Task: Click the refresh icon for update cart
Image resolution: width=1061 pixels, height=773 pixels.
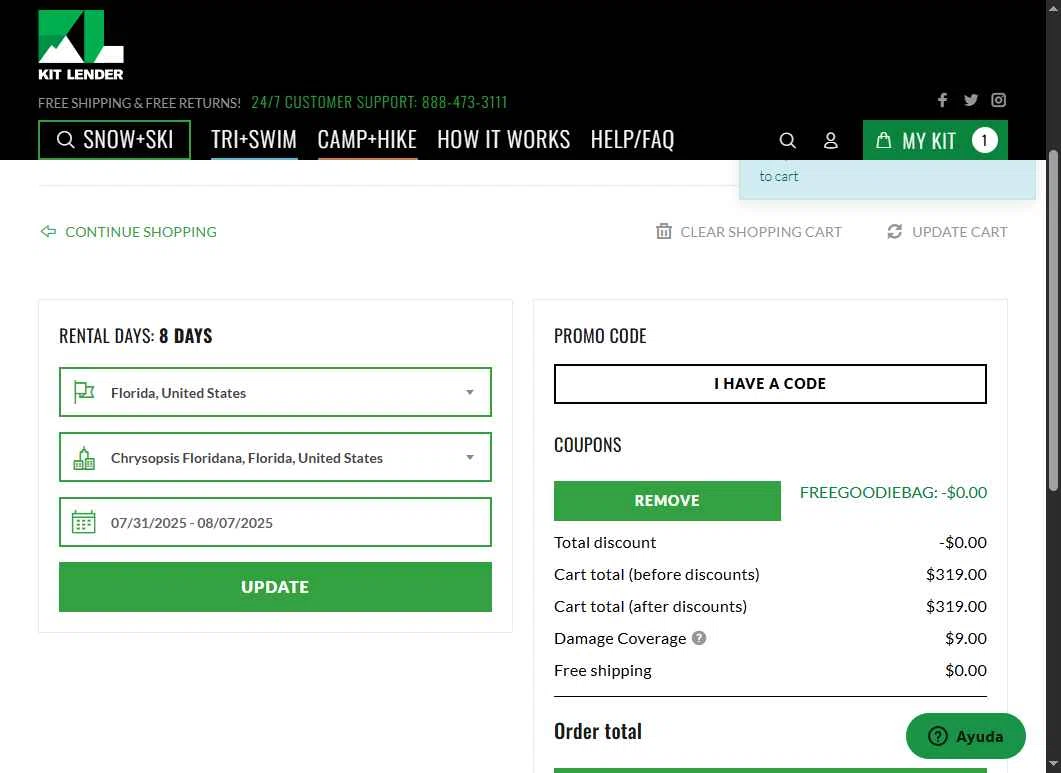Action: (895, 231)
